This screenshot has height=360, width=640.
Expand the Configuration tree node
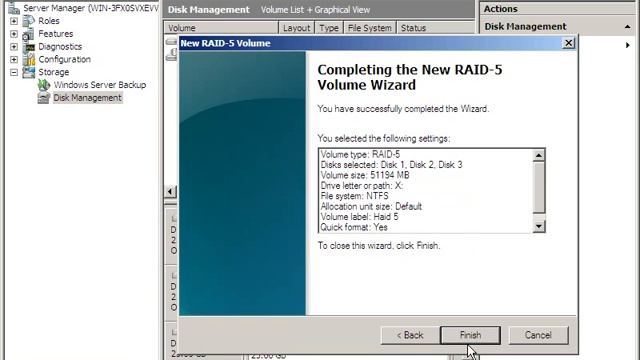coord(14,60)
